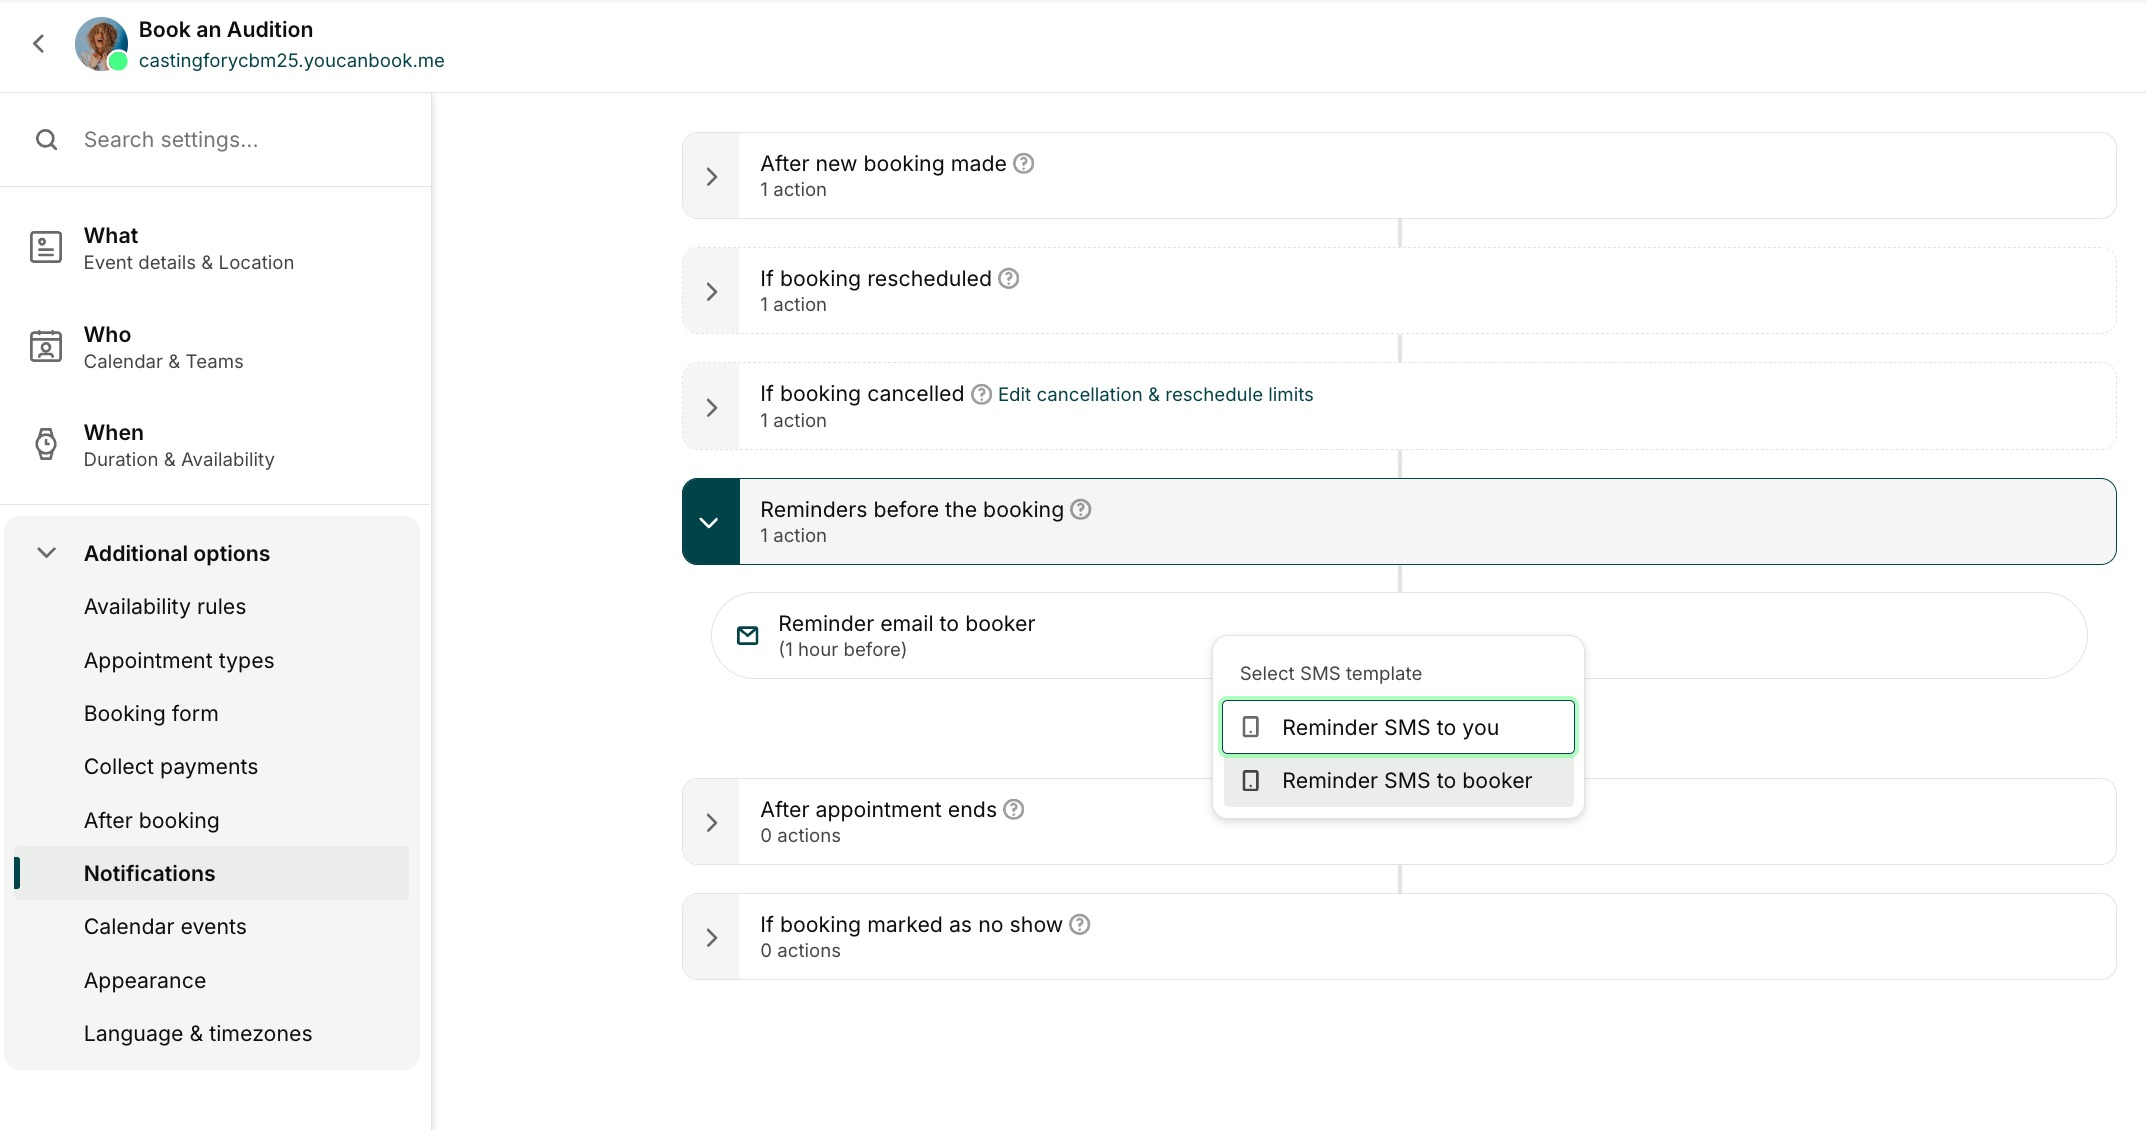This screenshot has height=1130, width=2146.
Task: Choose Reminder SMS to booker template
Action: pyautogui.click(x=1398, y=780)
